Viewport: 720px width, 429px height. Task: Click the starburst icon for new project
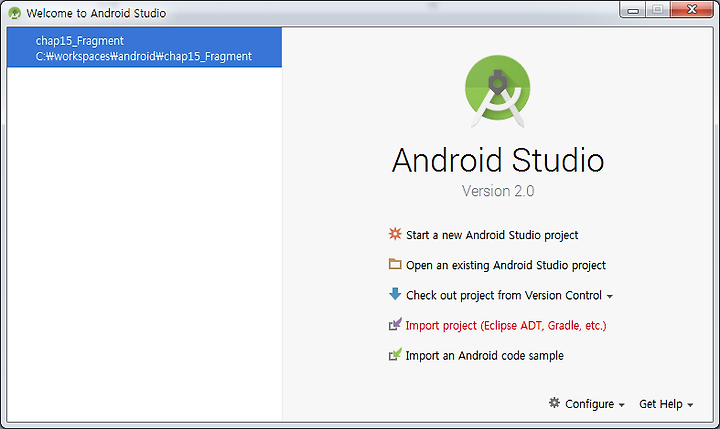(395, 234)
